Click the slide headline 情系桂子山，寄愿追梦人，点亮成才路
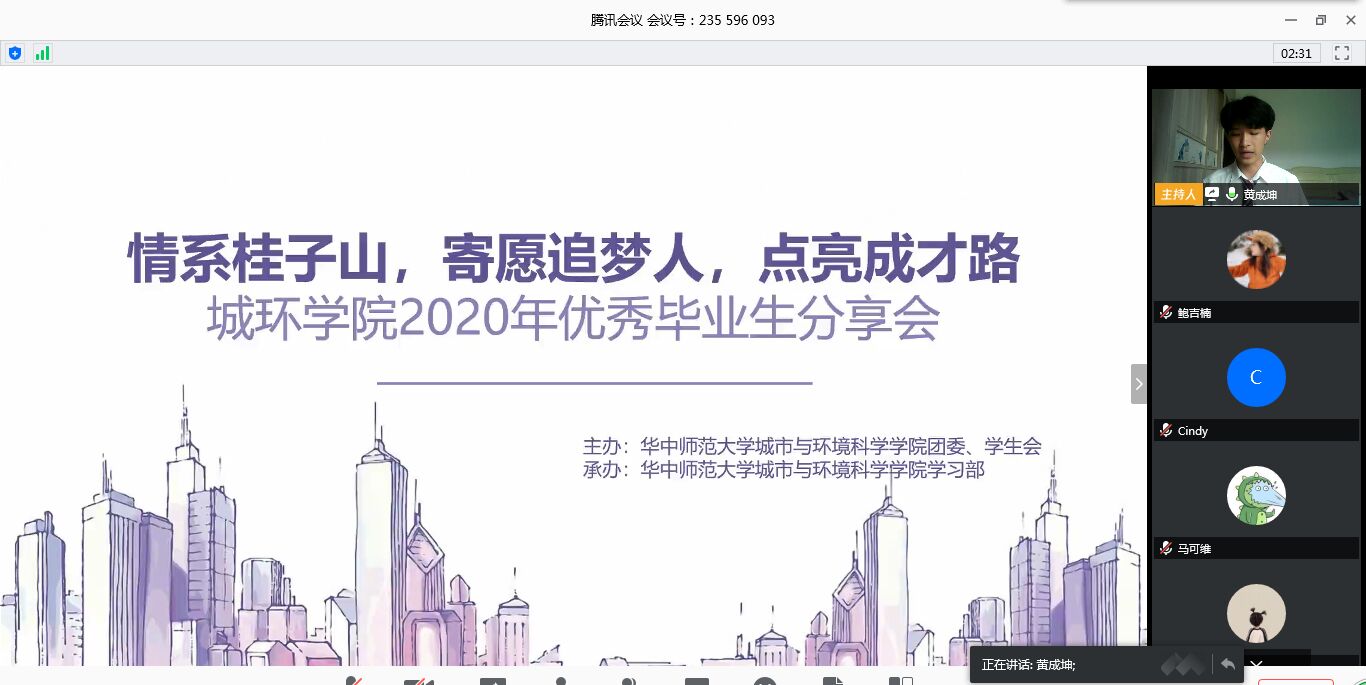1366x685 pixels. tap(574, 259)
